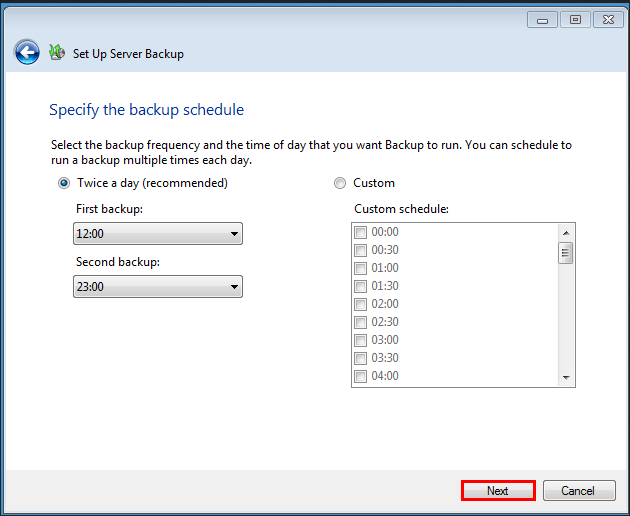
Task: Check the 00:30 custom schedule box
Action: (x=361, y=250)
